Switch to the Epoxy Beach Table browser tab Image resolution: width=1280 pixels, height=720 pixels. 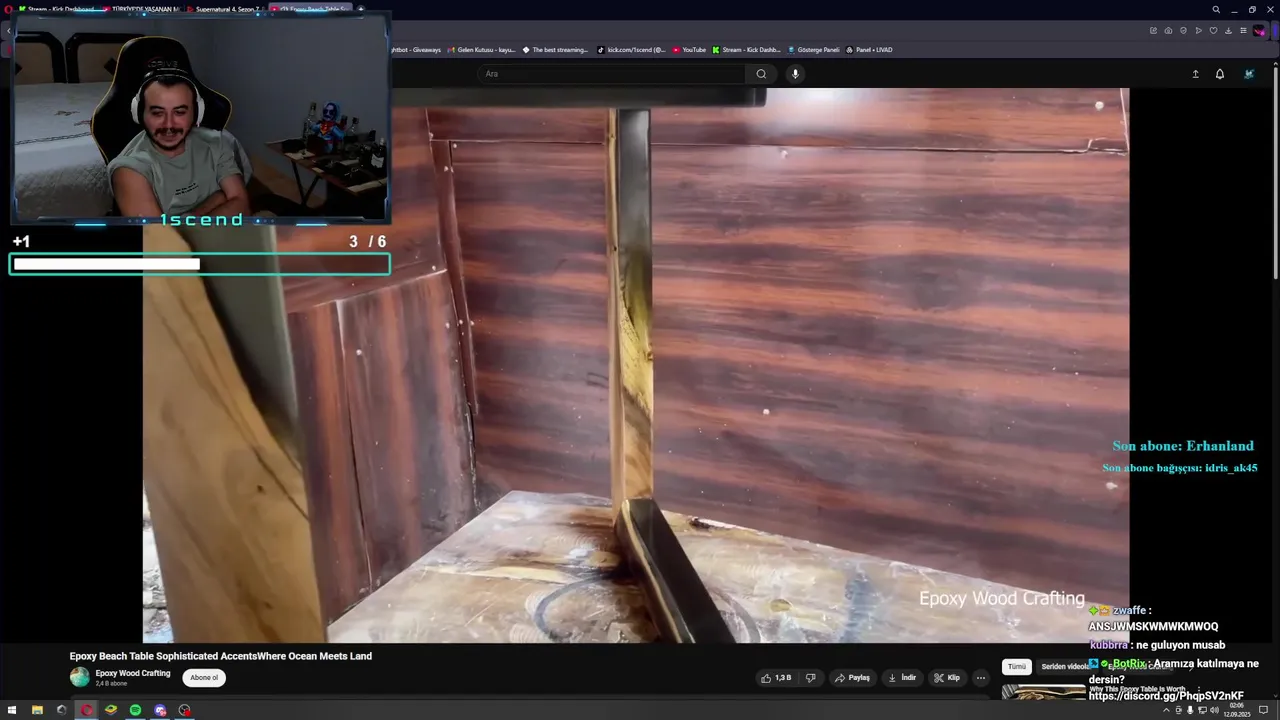[311, 9]
